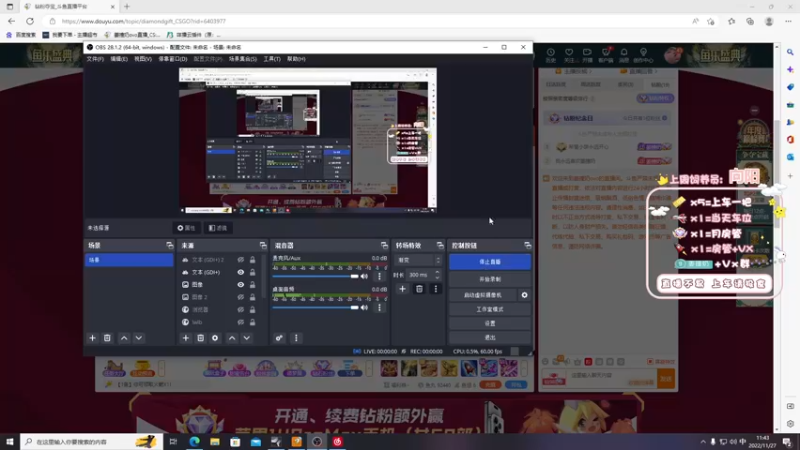Screen dimensions: 800x450
Task: Move the scene up in Scenes panel
Action: click(124, 338)
